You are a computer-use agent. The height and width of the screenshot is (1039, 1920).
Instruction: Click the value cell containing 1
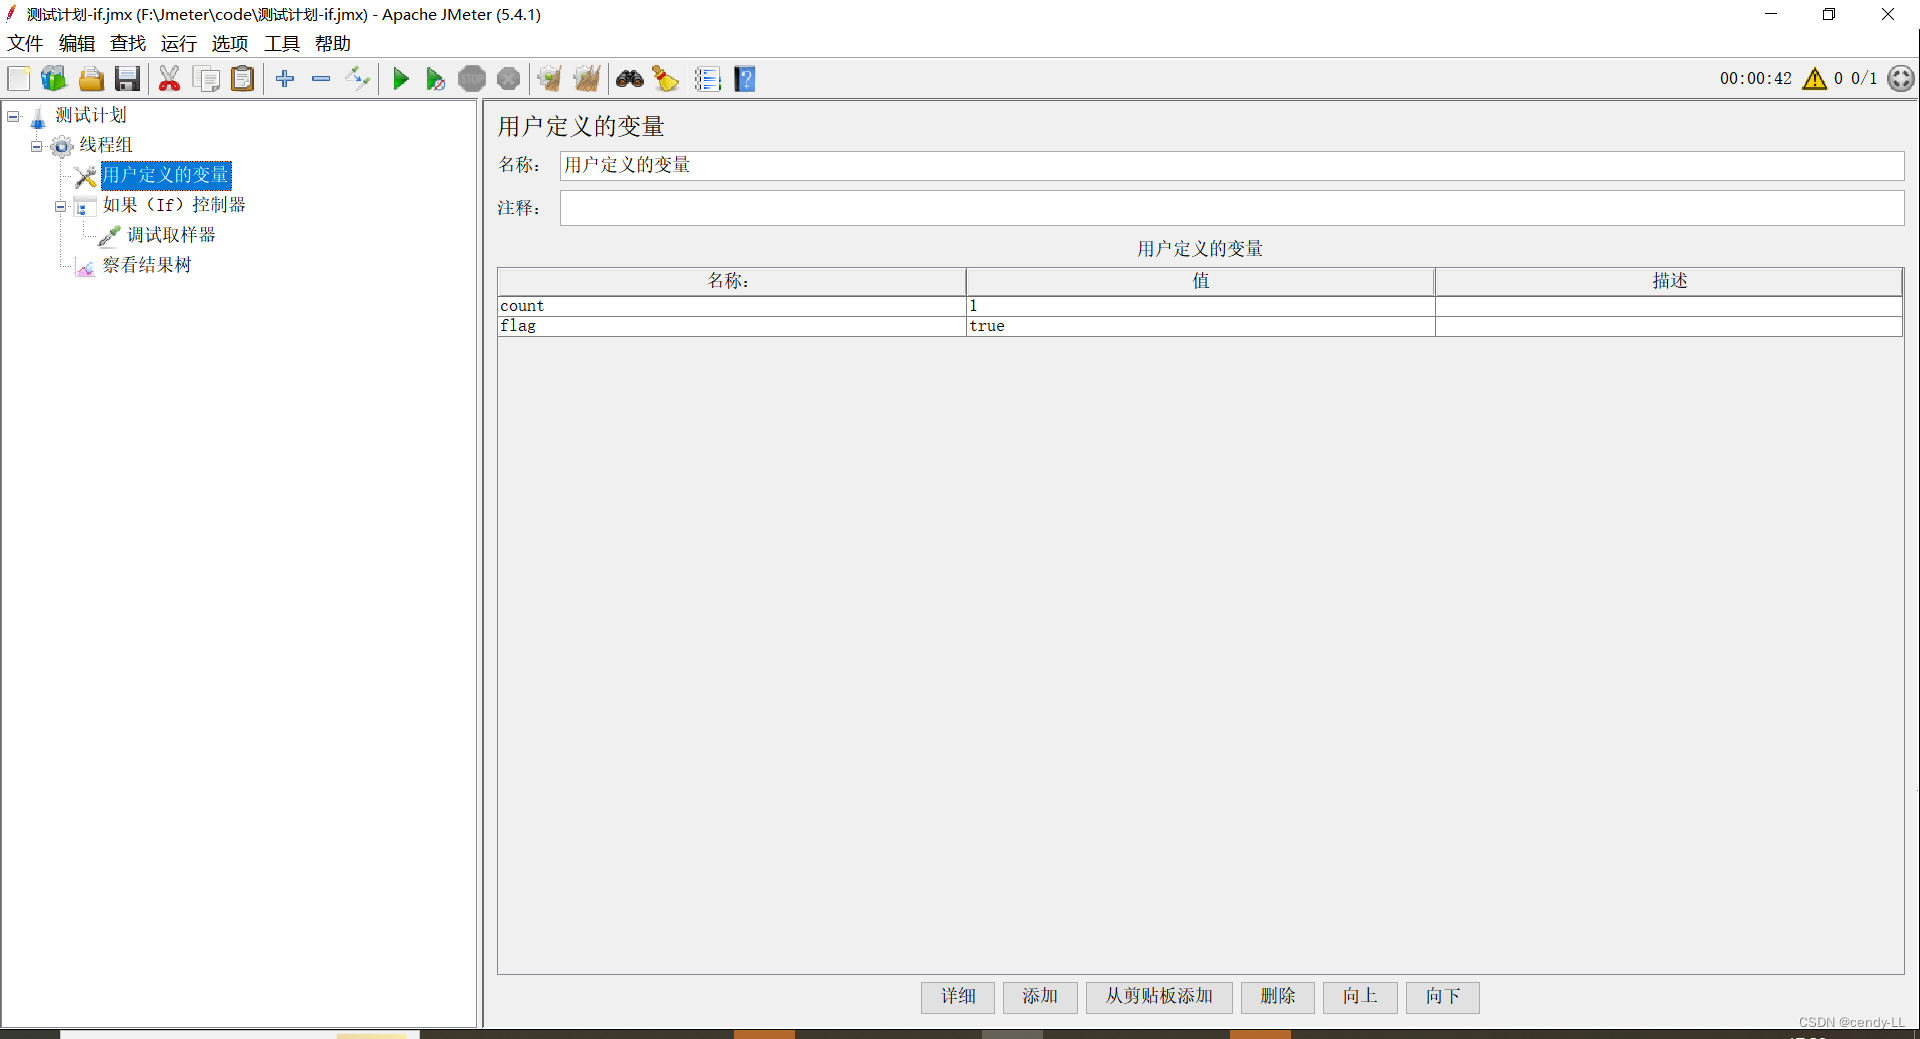[x=1200, y=306]
